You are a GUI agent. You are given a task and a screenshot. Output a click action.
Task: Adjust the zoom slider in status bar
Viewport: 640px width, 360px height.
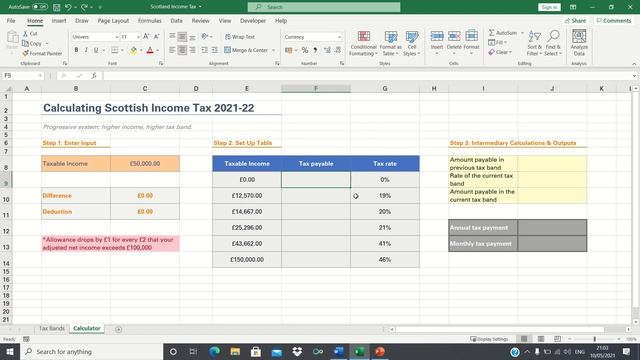pos(594,339)
